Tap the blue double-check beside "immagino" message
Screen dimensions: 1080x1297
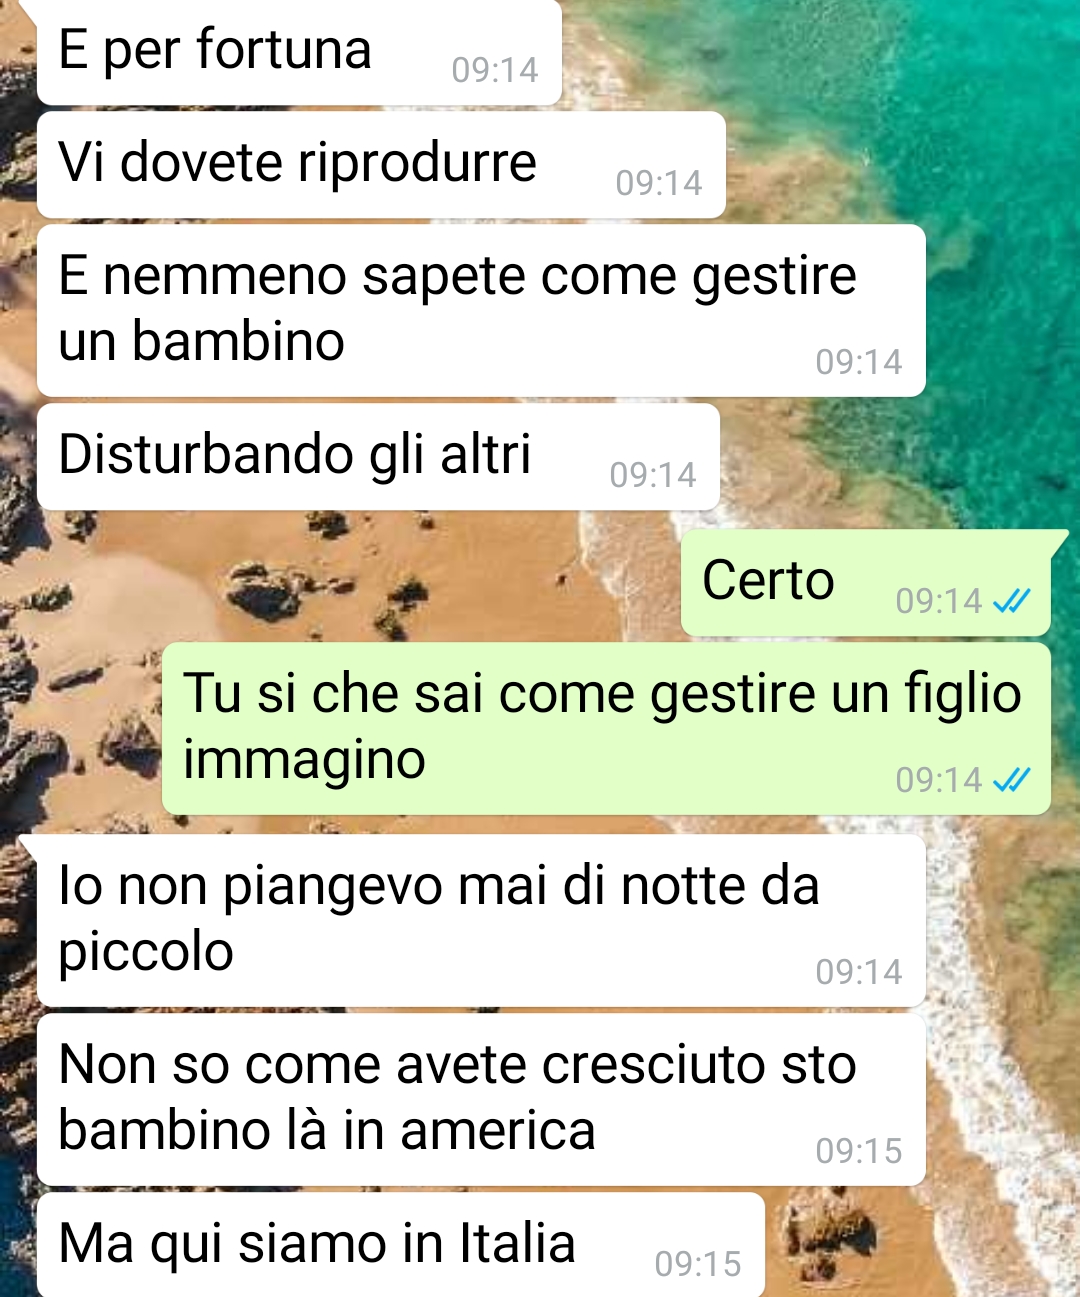[1011, 780]
